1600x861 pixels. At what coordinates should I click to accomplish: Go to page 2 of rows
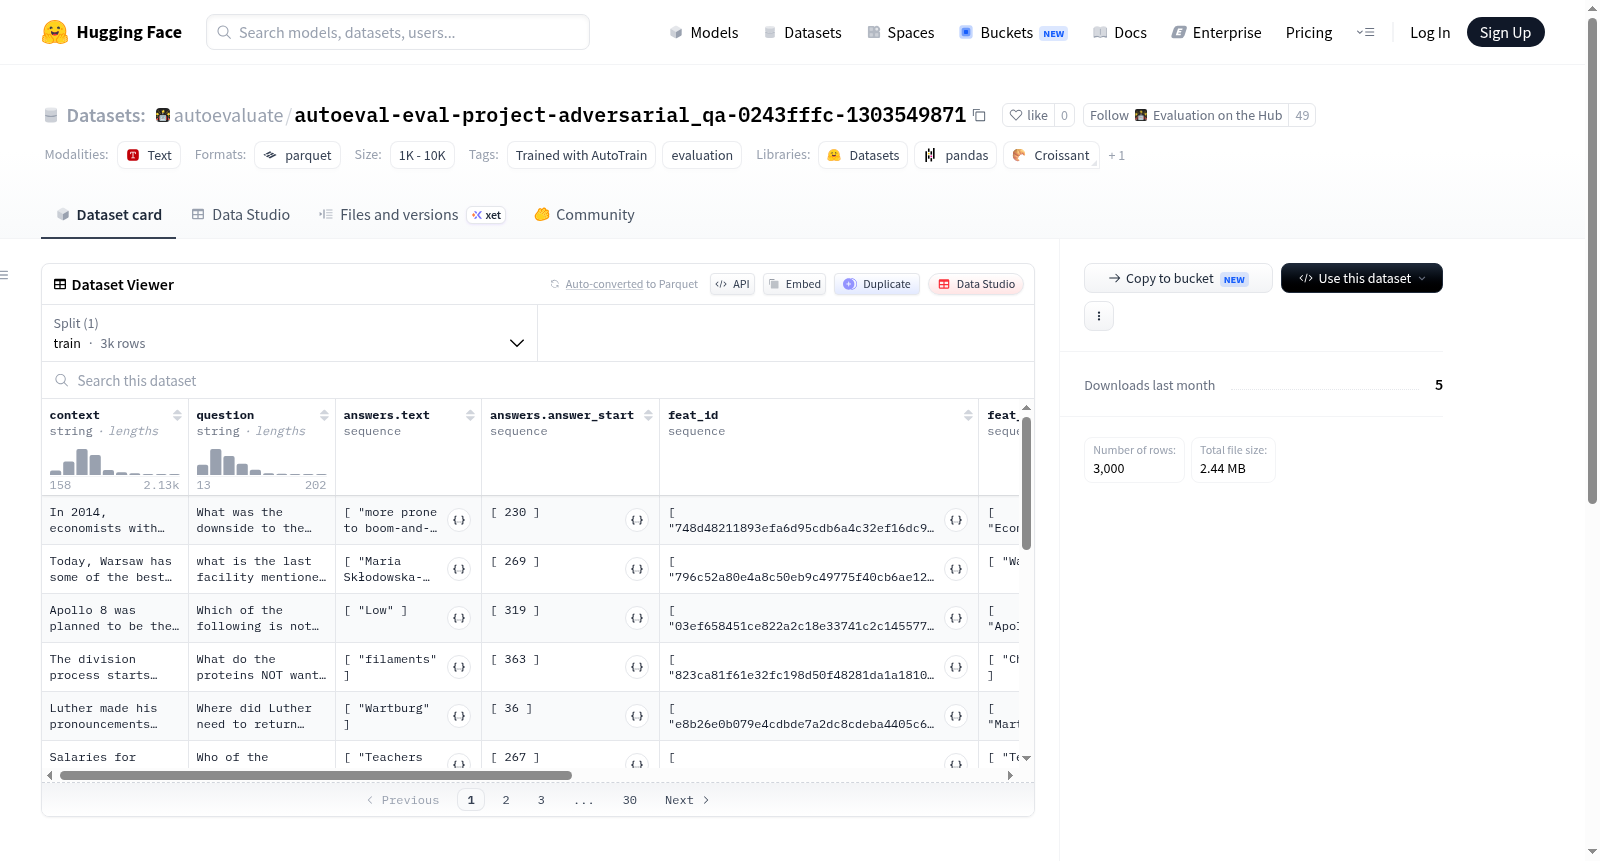(x=506, y=800)
